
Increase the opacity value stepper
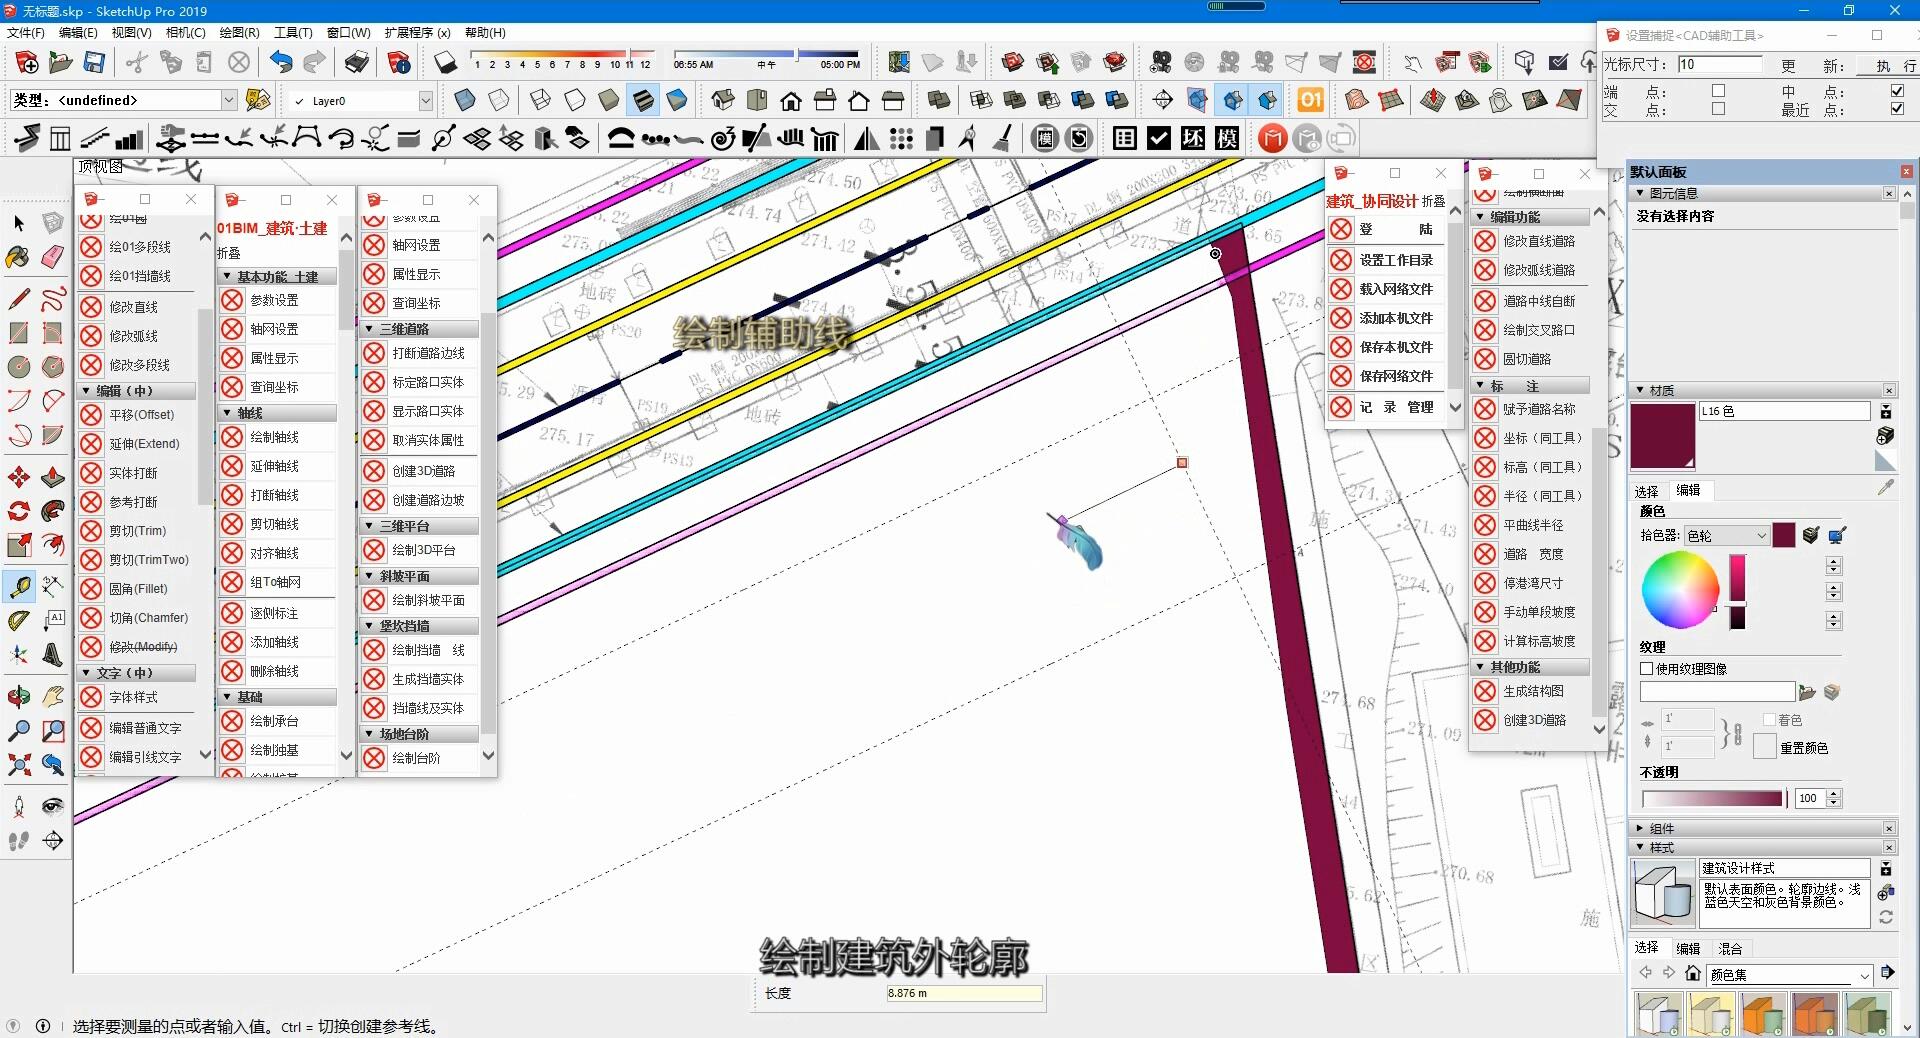pyautogui.click(x=1834, y=794)
